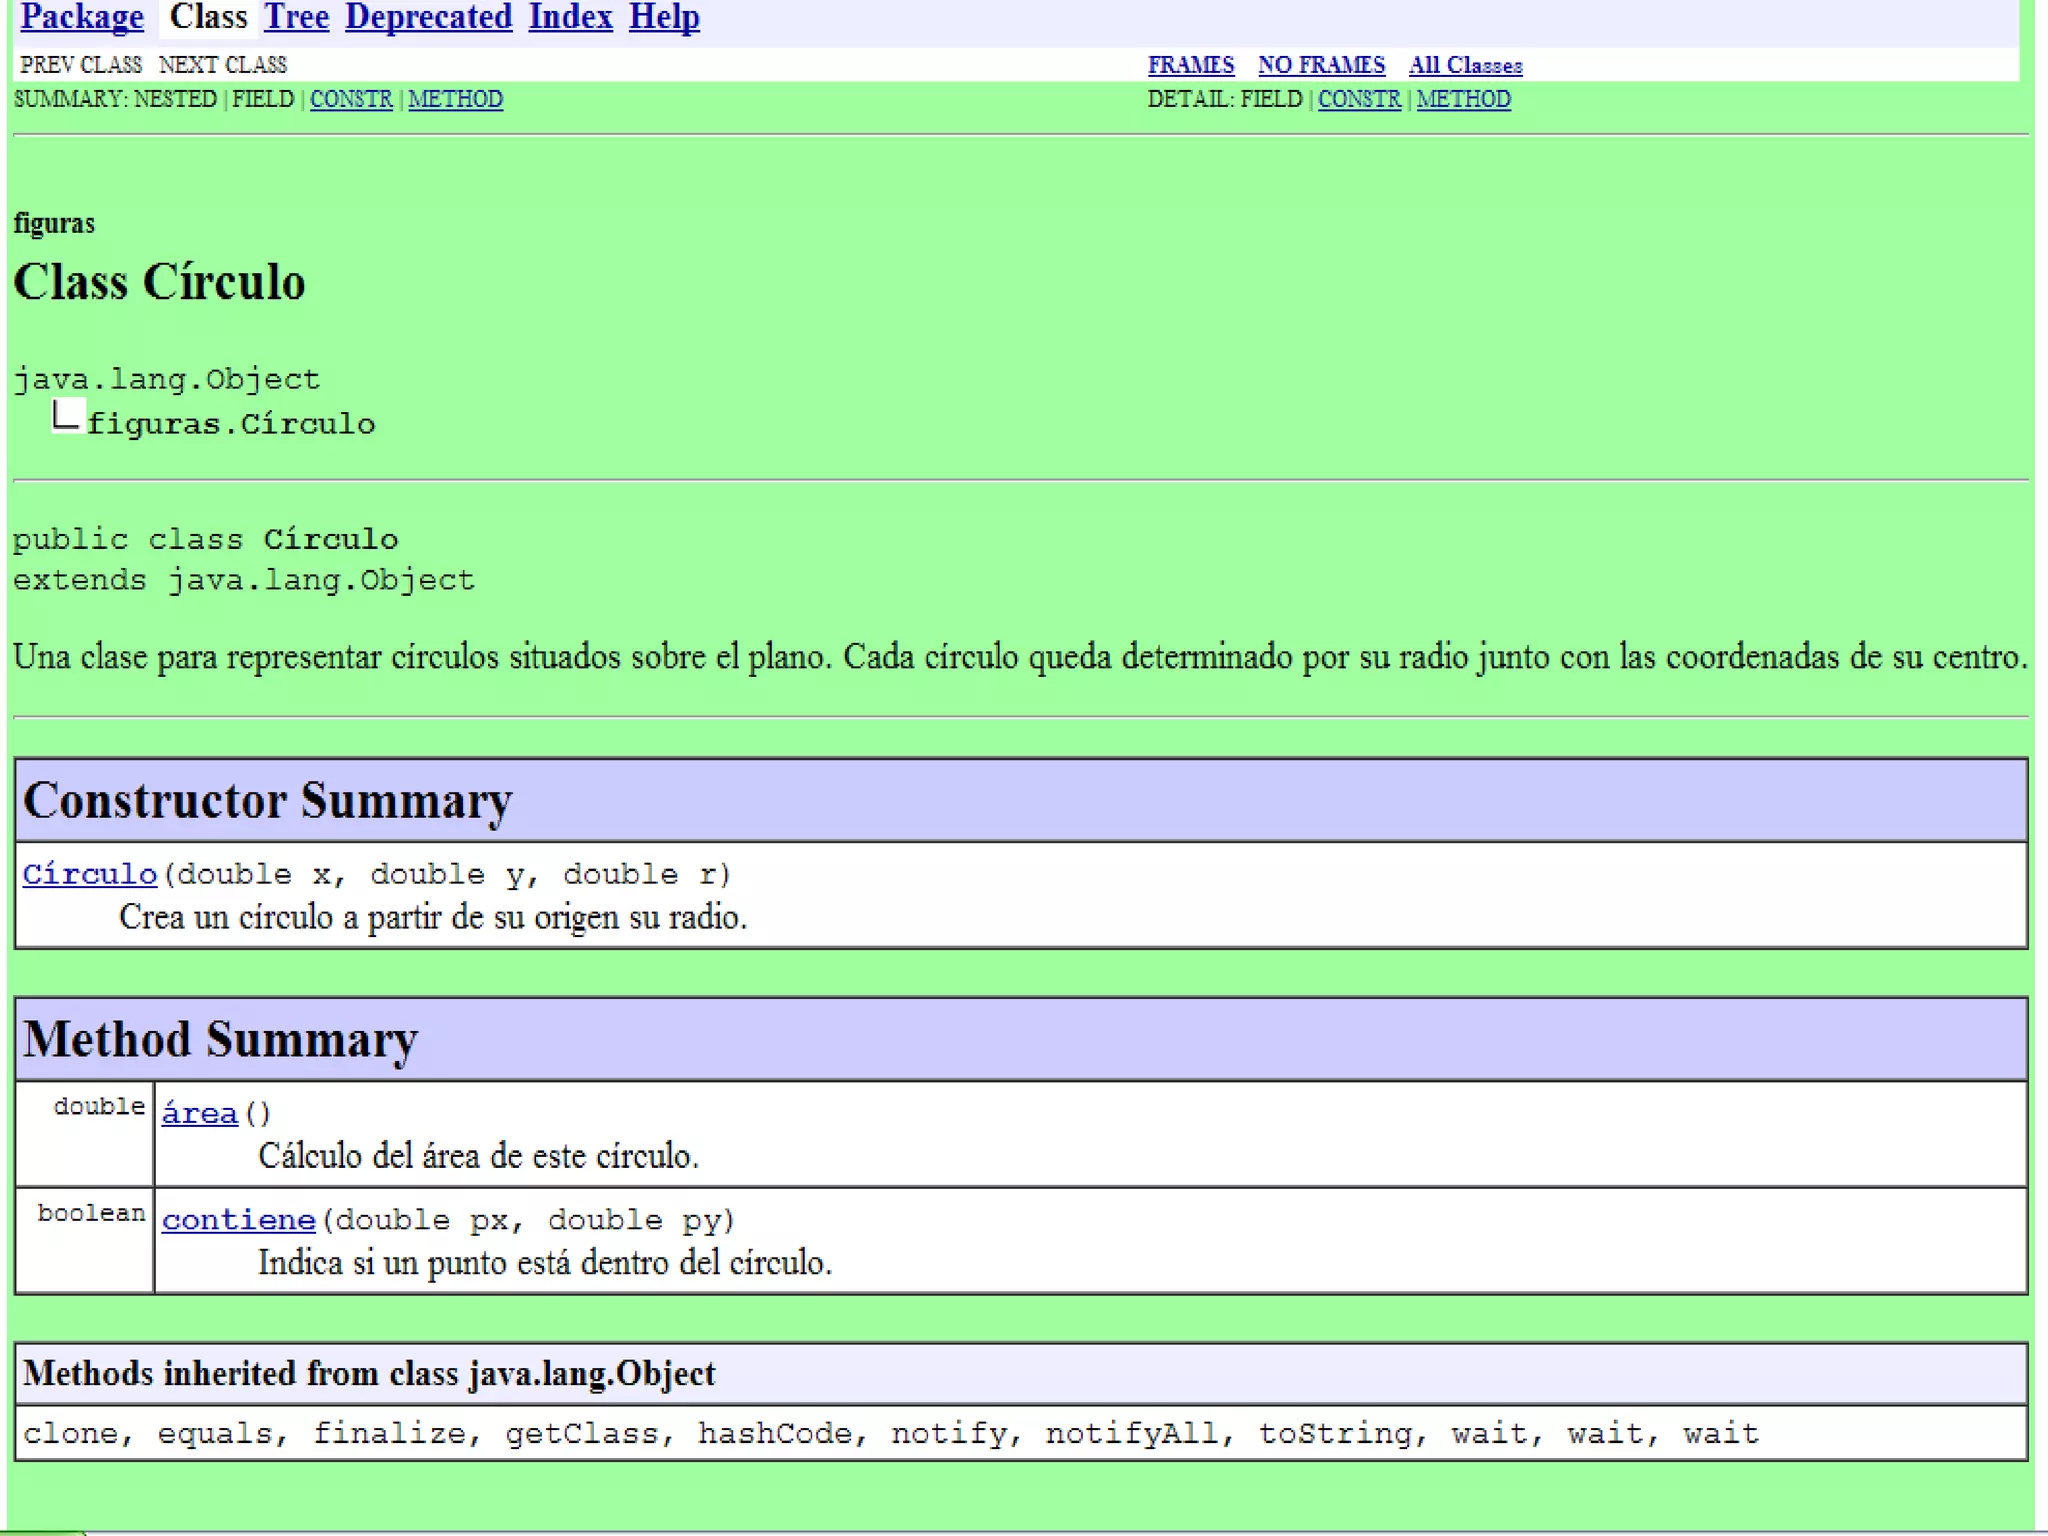Open the All Classes list
Screen dimensions: 2048x1536
pos(1465,65)
